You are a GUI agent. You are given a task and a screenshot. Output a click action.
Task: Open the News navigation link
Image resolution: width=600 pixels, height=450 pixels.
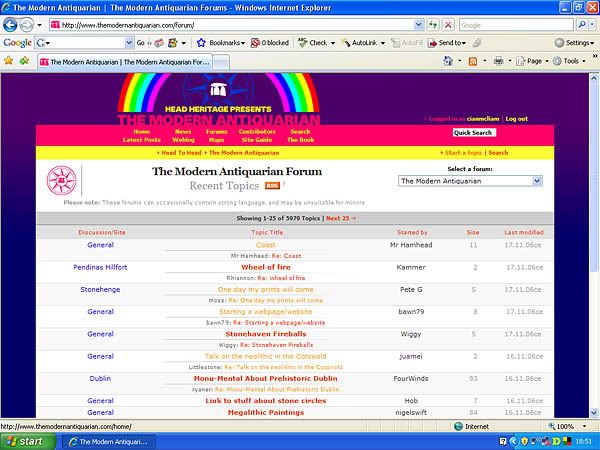183,132
